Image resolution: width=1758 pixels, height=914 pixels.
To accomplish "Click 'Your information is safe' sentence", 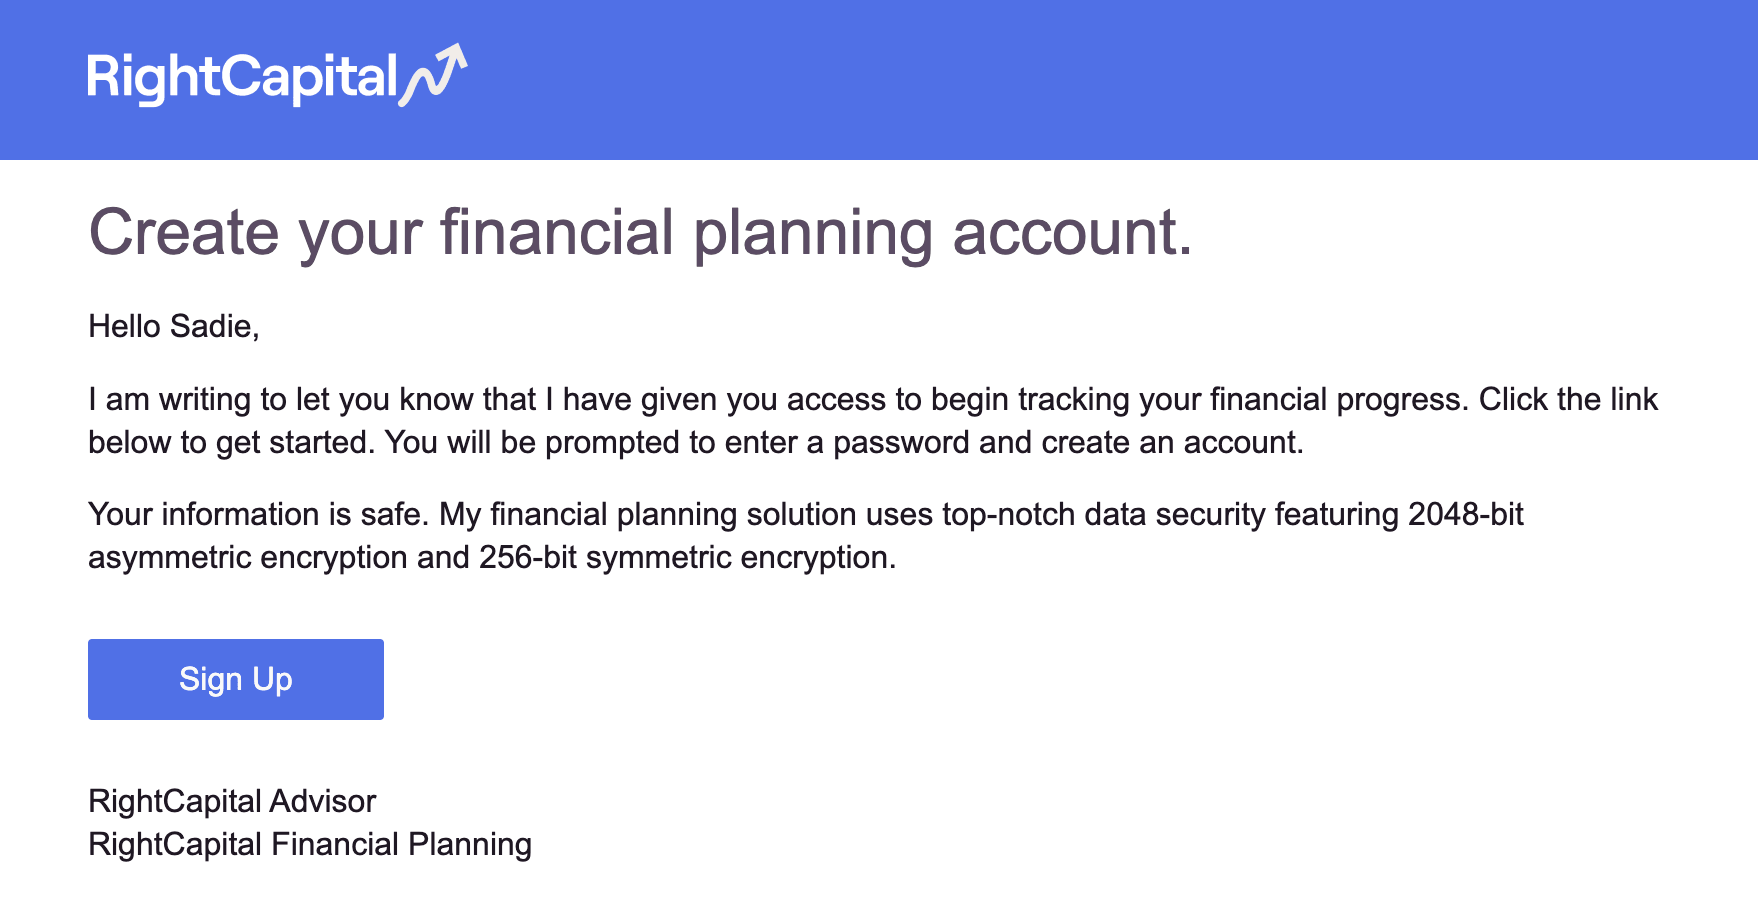I will 258,514.
